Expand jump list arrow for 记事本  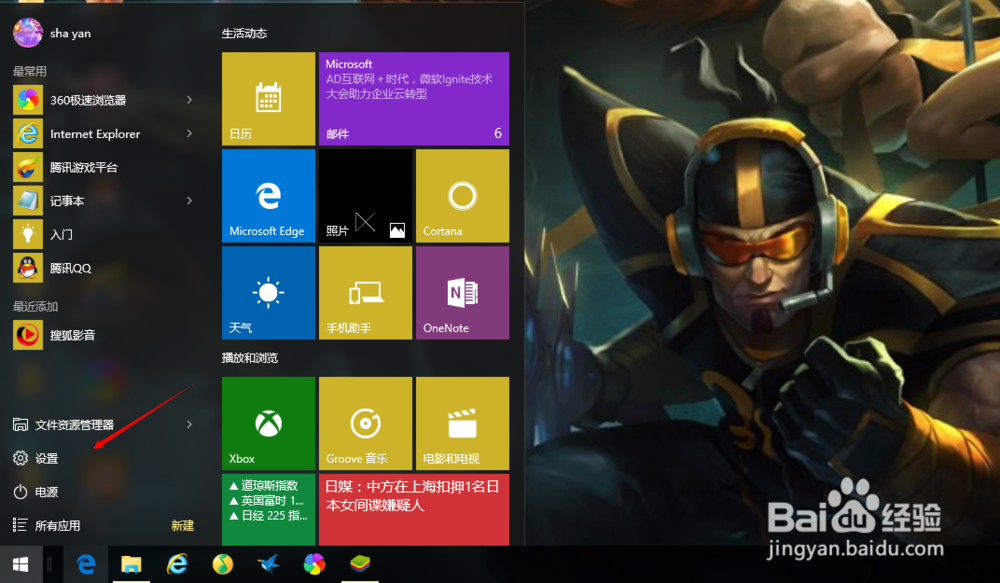pyautogui.click(x=189, y=200)
